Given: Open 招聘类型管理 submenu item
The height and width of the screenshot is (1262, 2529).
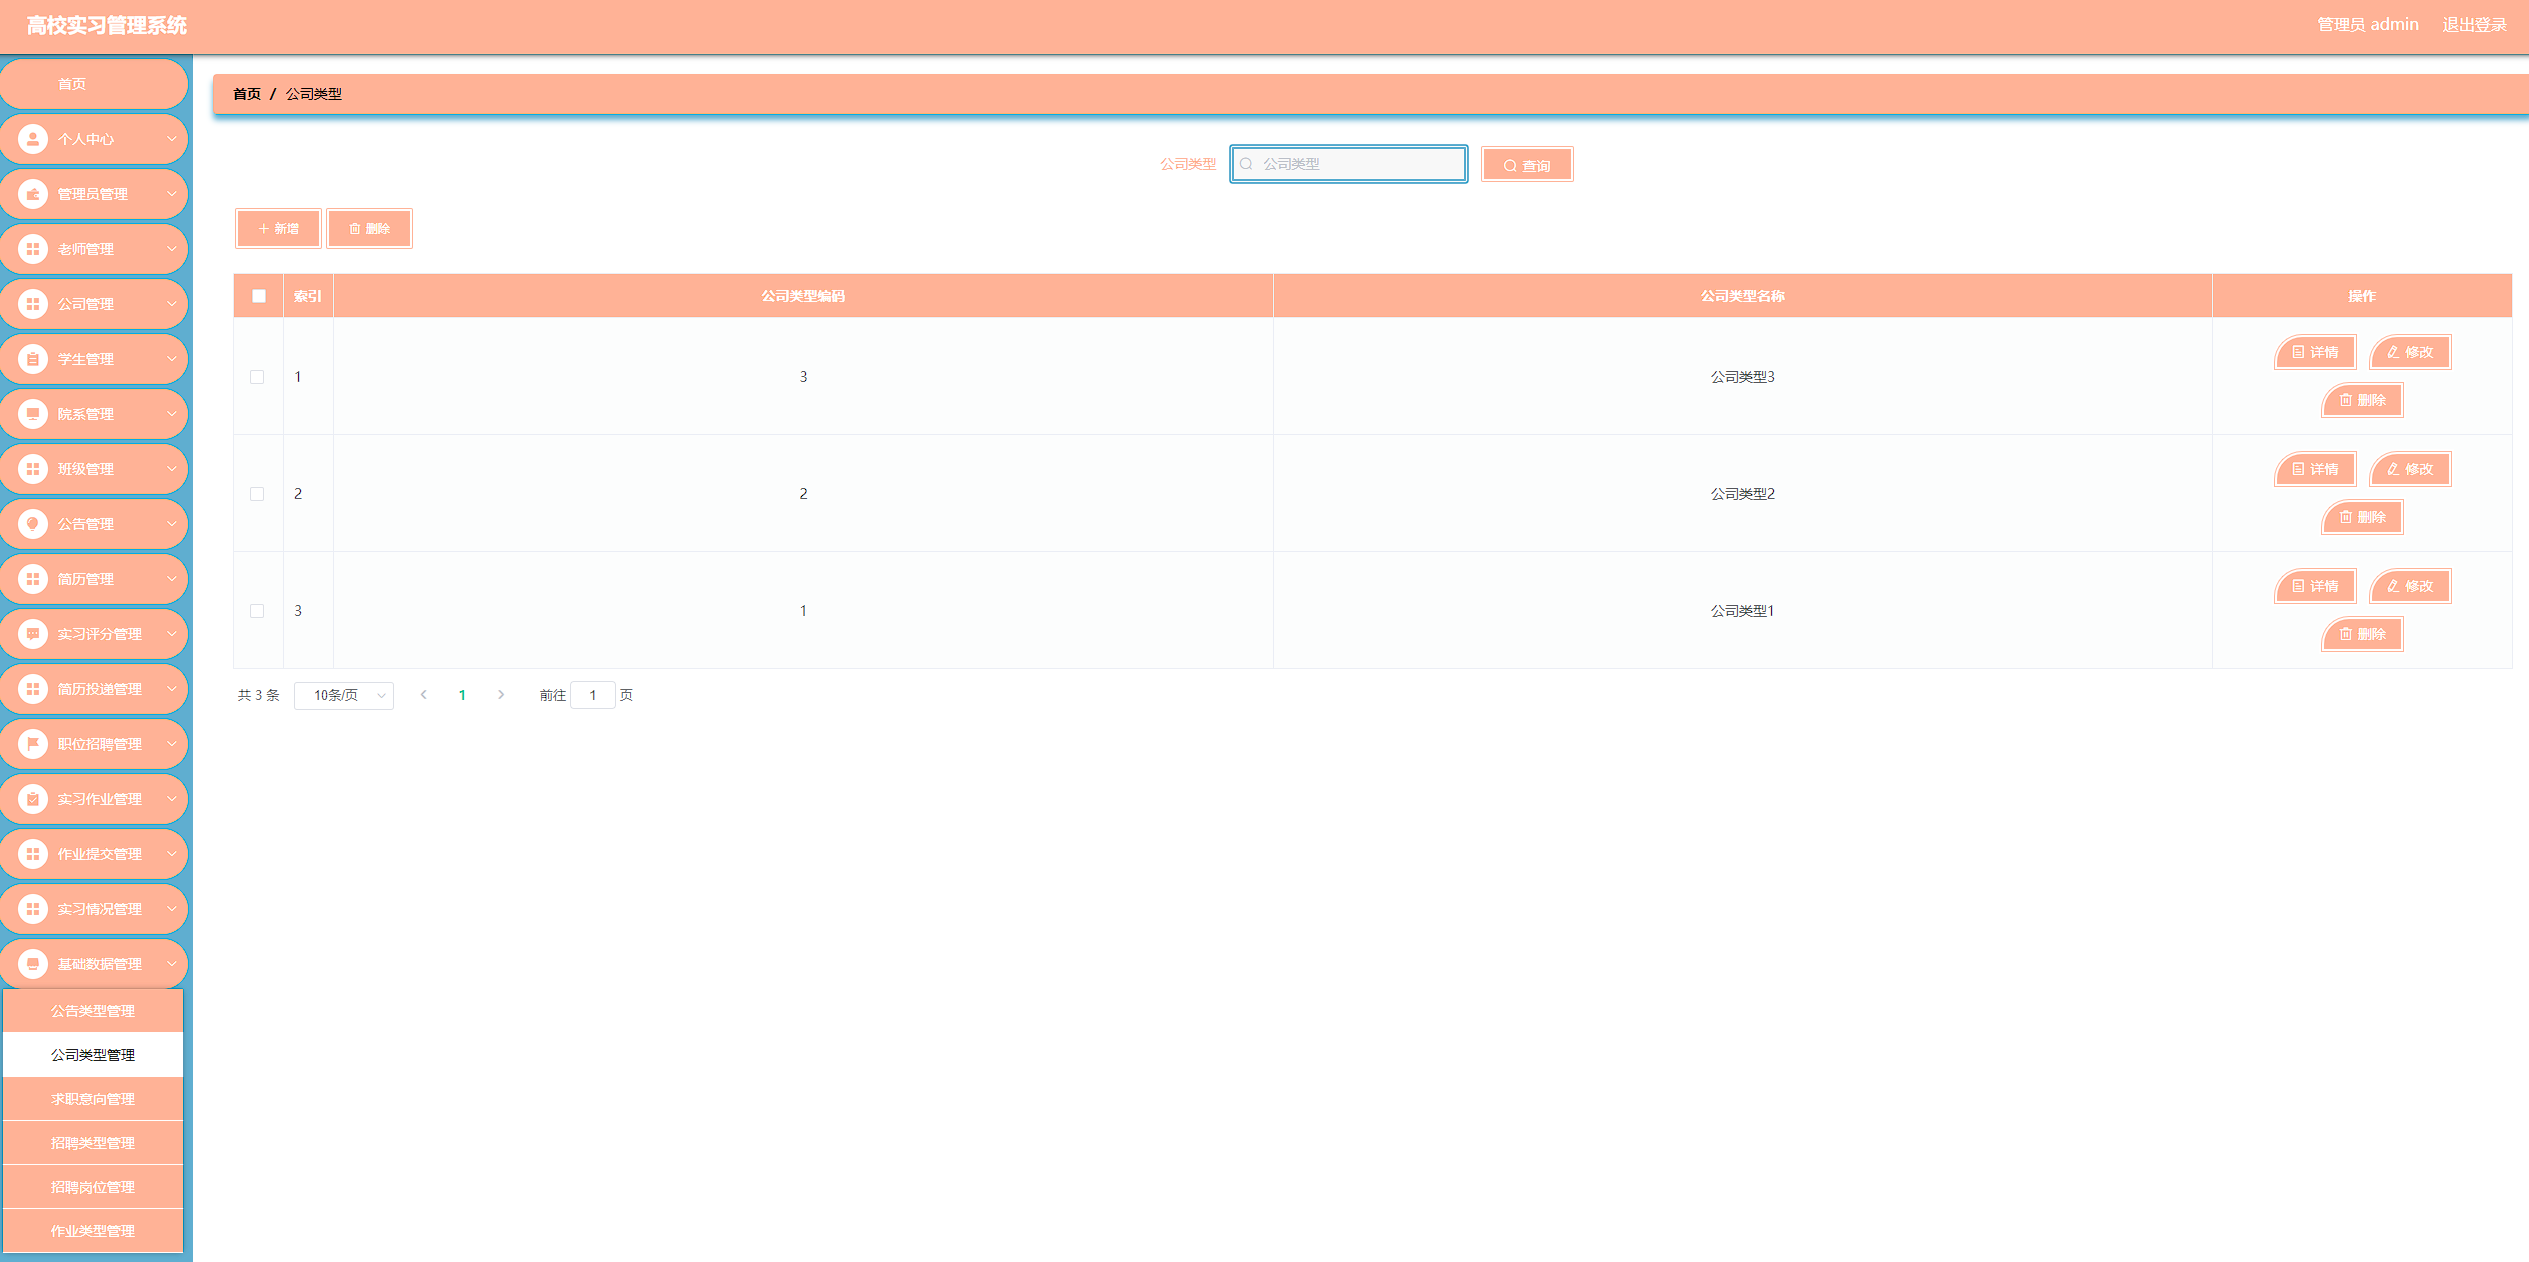Looking at the screenshot, I should tap(93, 1143).
